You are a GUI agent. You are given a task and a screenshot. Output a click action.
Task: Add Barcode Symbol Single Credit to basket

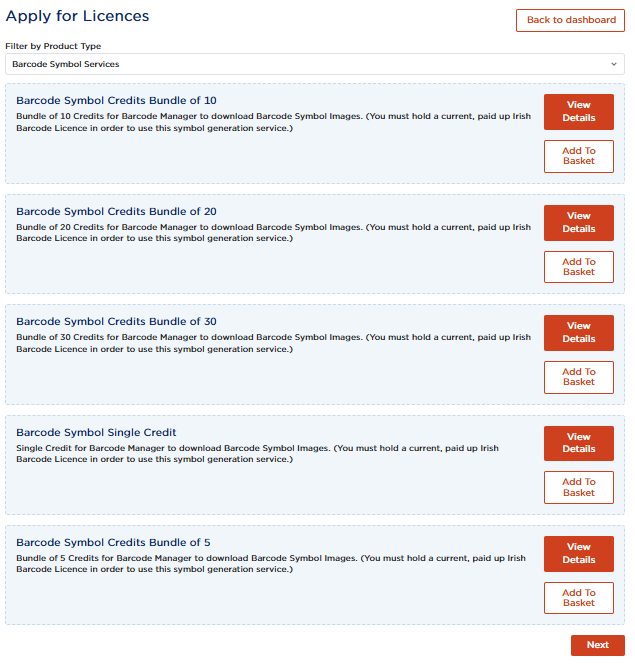pos(578,487)
